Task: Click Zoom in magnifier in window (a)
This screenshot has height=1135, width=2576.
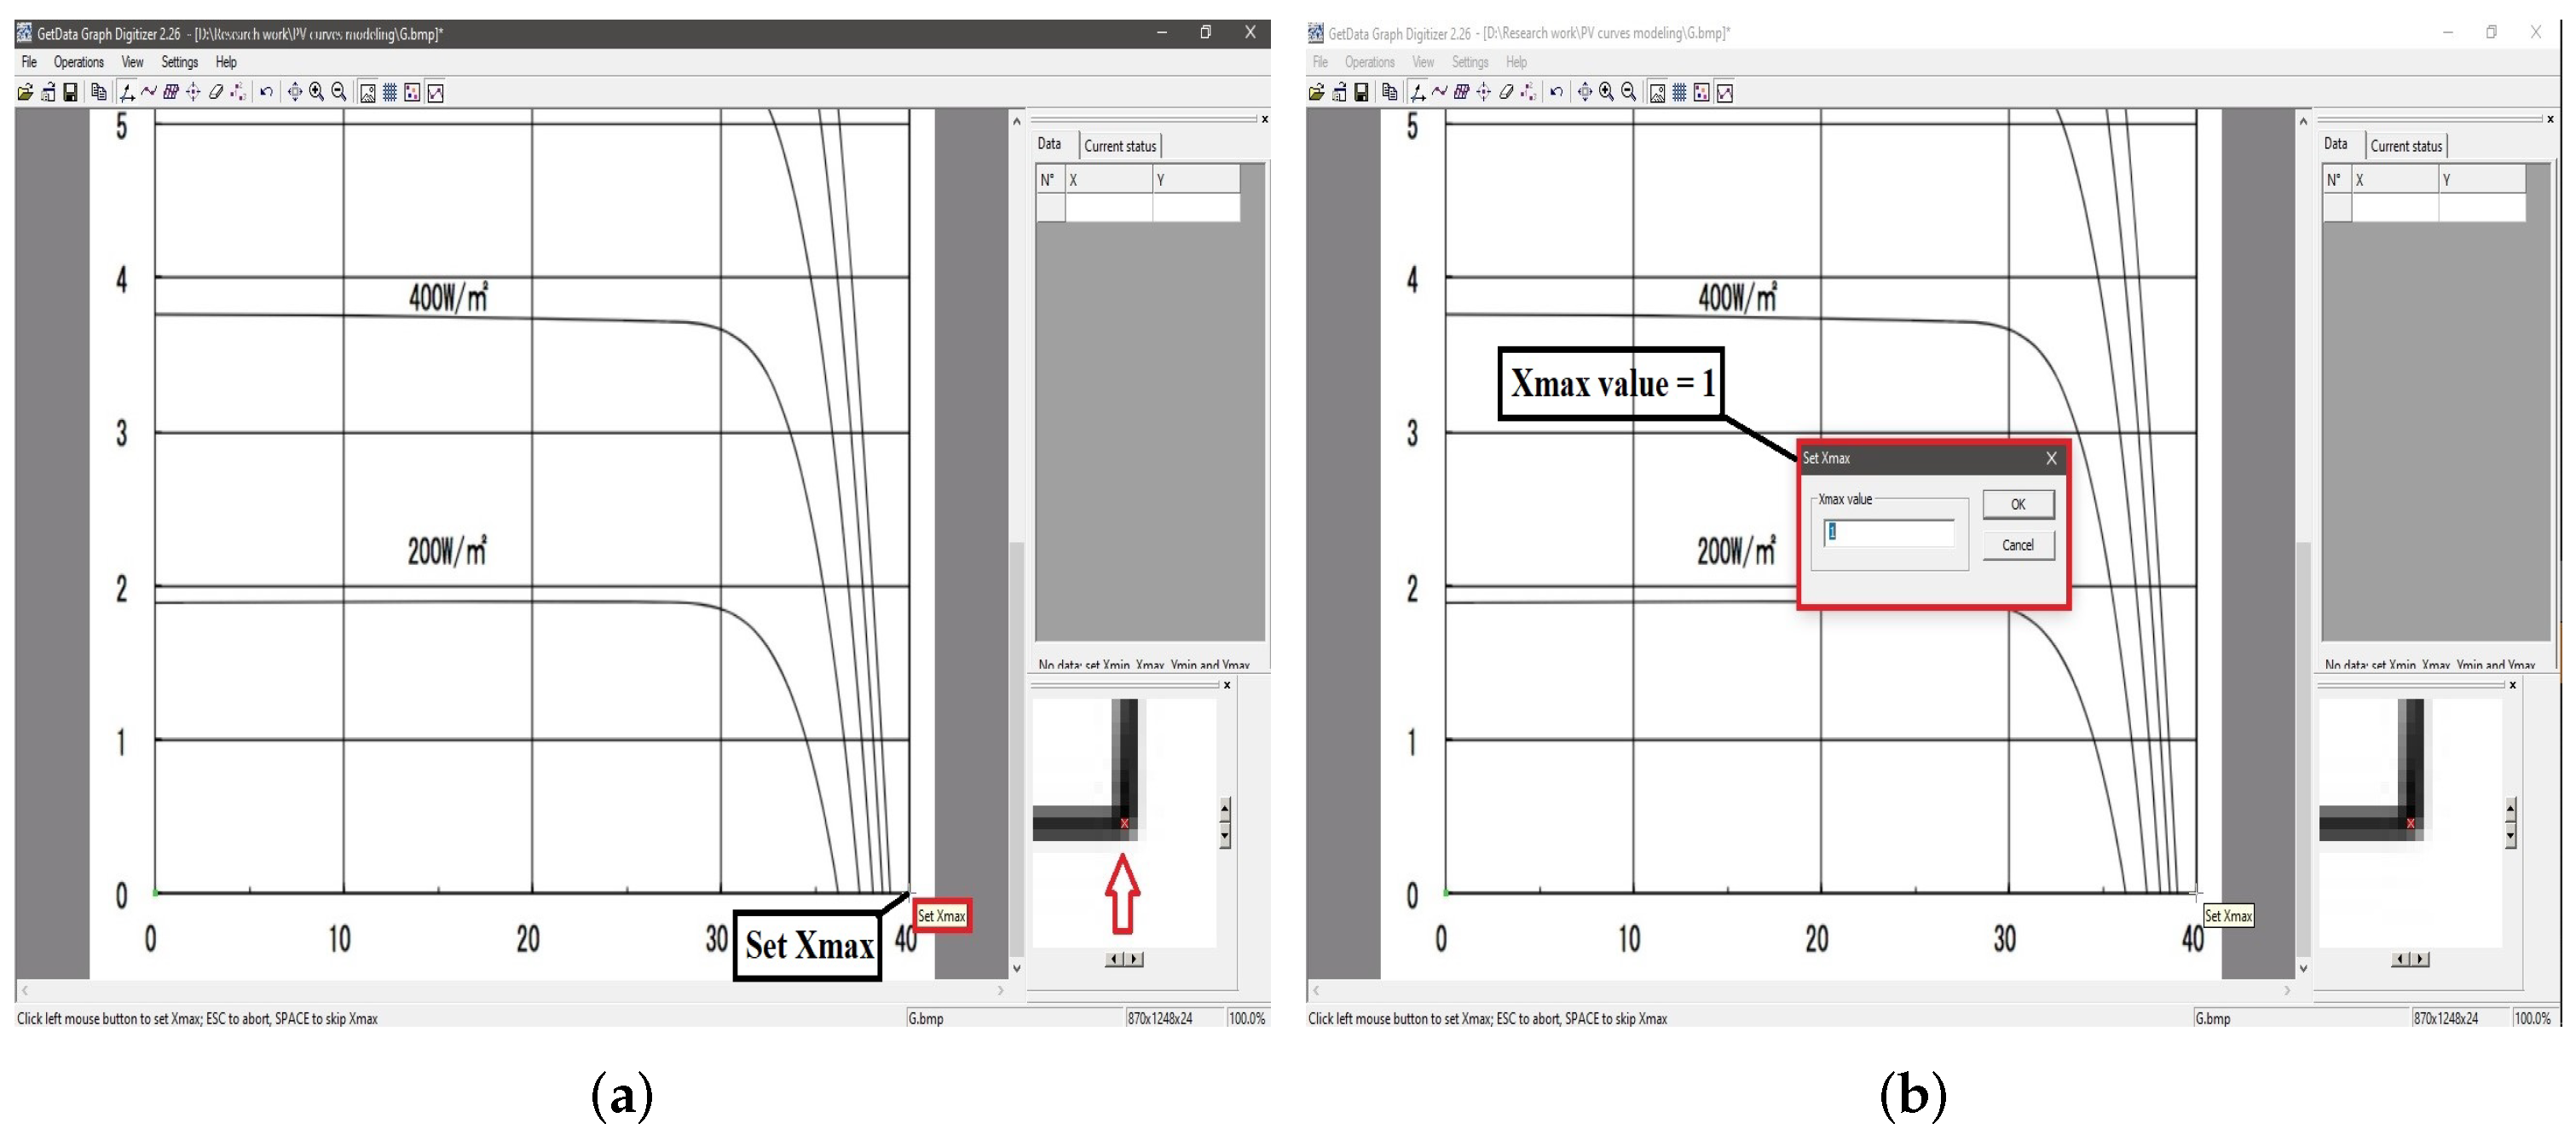Action: click(x=317, y=93)
